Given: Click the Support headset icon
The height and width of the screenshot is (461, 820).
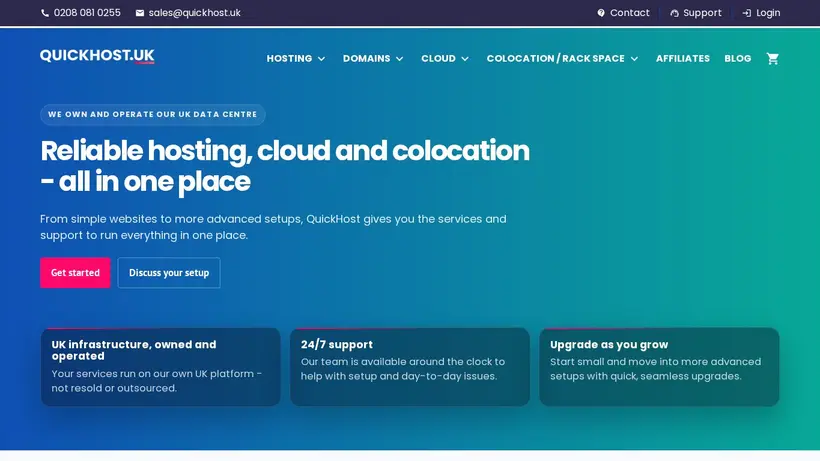Looking at the screenshot, I should pyautogui.click(x=675, y=13).
